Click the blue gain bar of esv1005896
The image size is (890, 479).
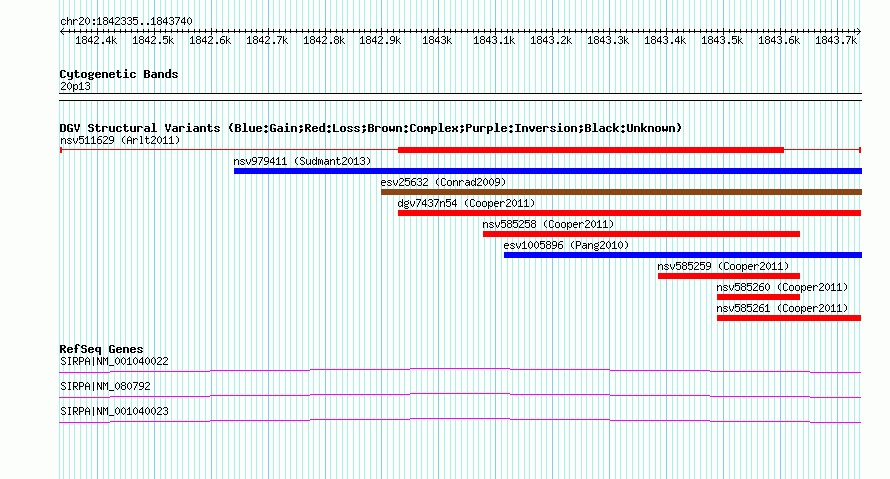(683, 255)
